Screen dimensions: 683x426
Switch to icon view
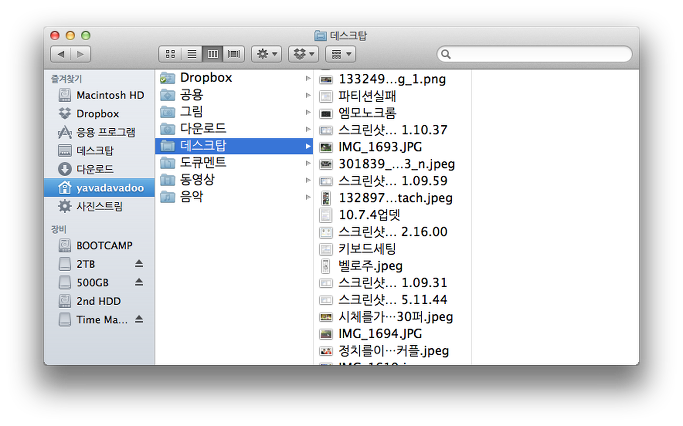pos(170,54)
